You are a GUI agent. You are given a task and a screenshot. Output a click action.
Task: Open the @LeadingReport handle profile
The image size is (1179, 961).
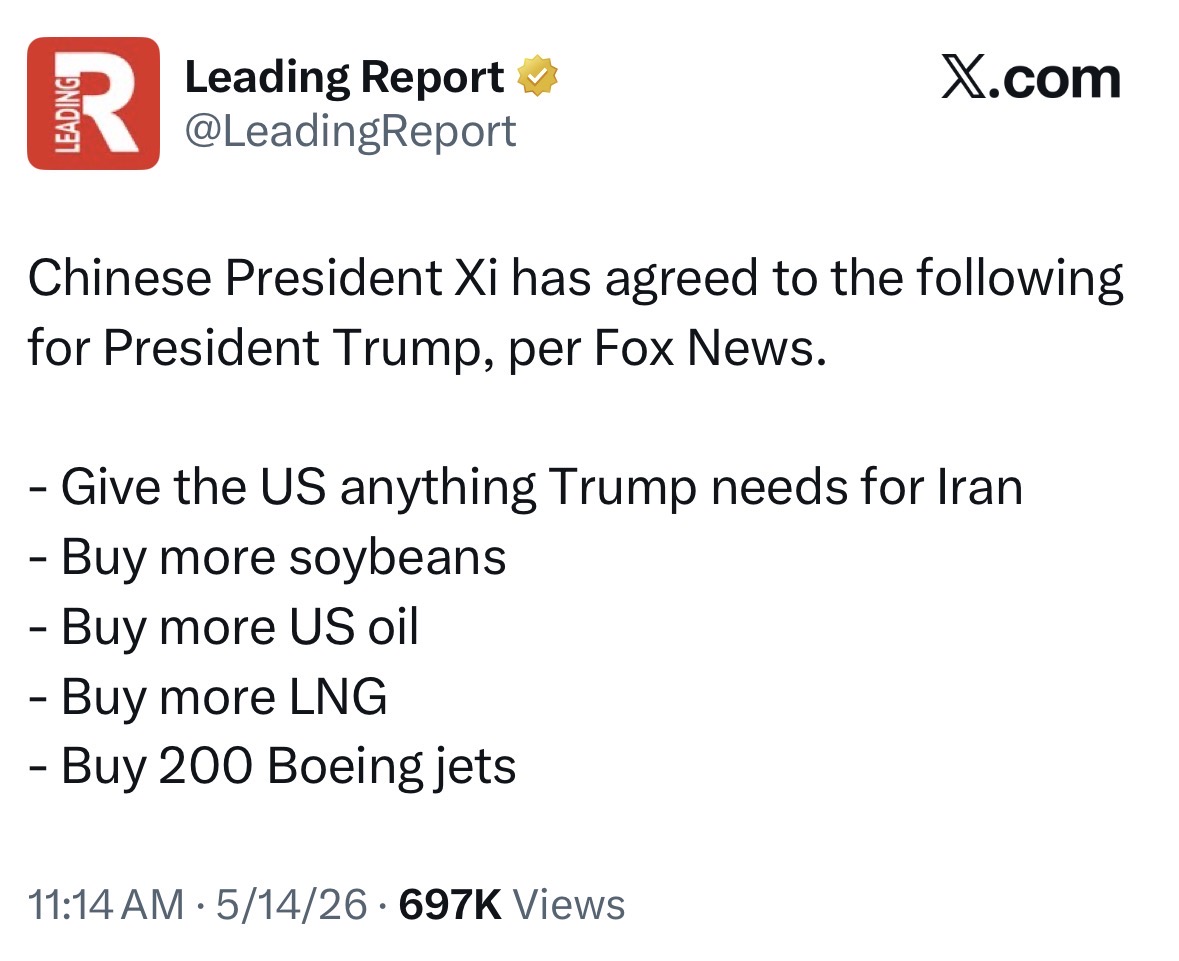350,132
